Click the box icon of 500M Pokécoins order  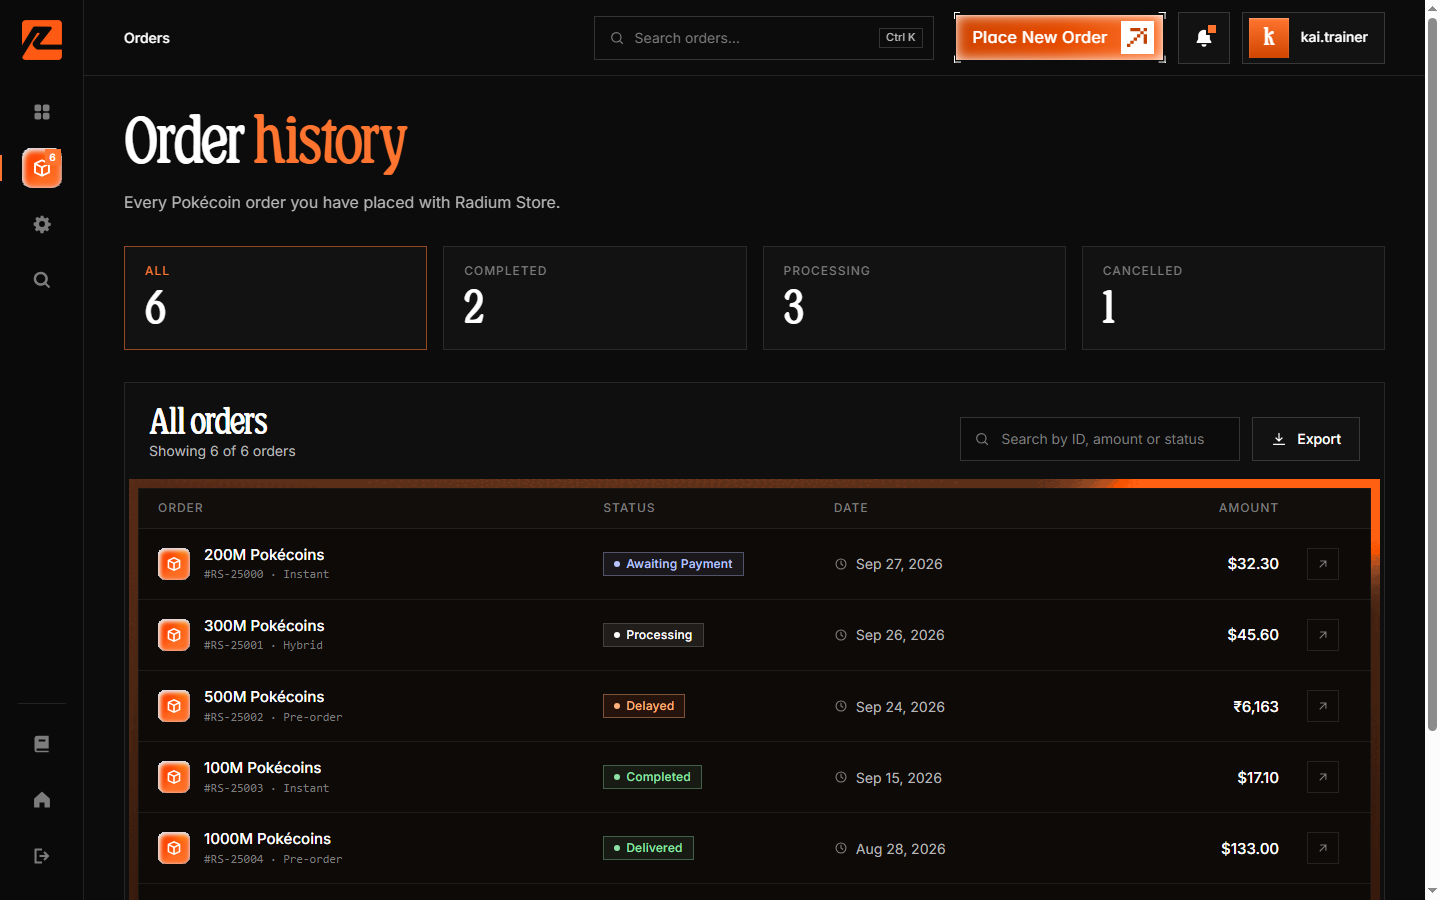pos(174,706)
